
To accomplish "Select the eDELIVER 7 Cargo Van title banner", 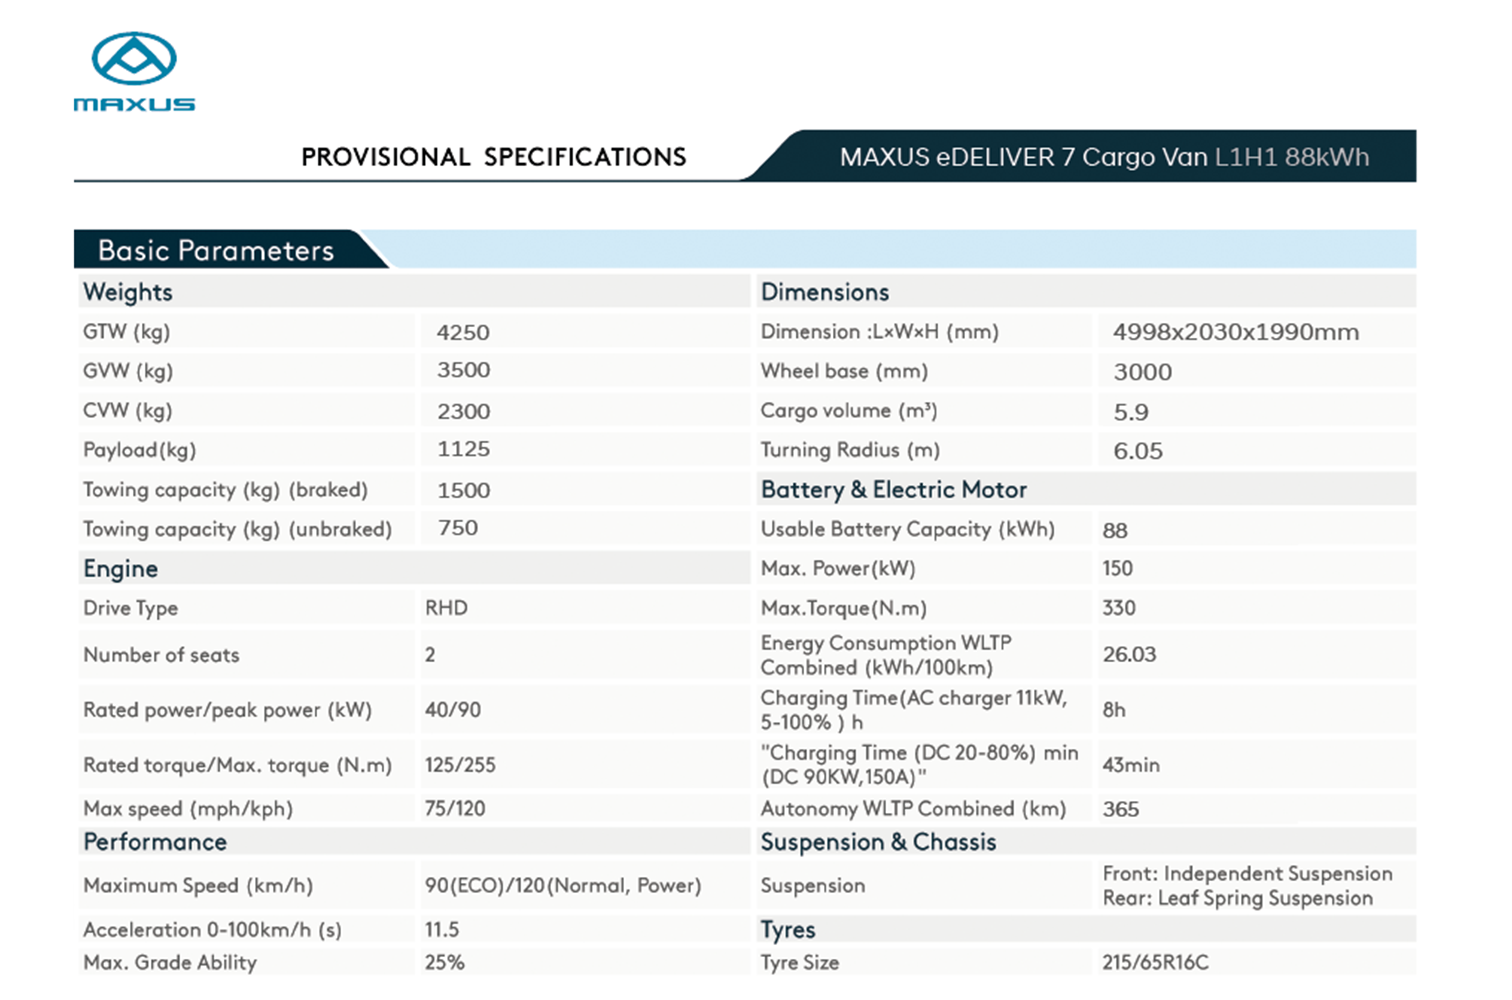I will [1103, 157].
